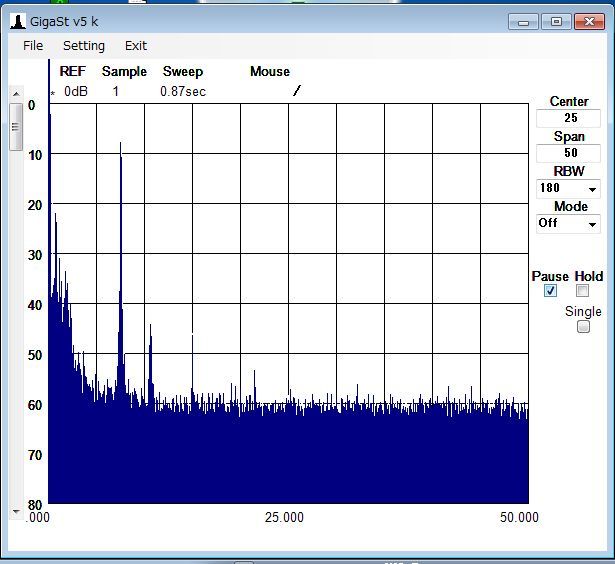Screen dimensions: 615x564
Task: Tick the Single checkbox
Action: pyautogui.click(x=583, y=326)
